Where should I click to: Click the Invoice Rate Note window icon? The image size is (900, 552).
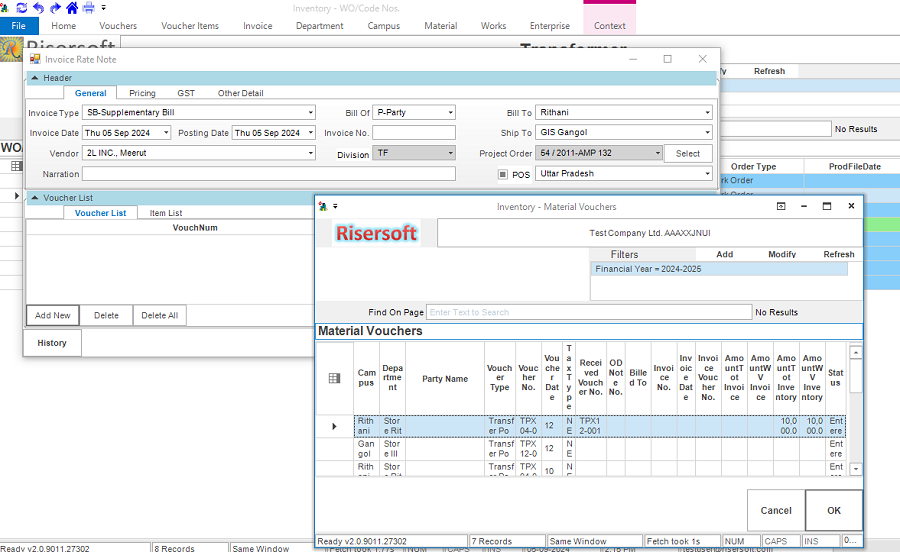click(x=35, y=59)
